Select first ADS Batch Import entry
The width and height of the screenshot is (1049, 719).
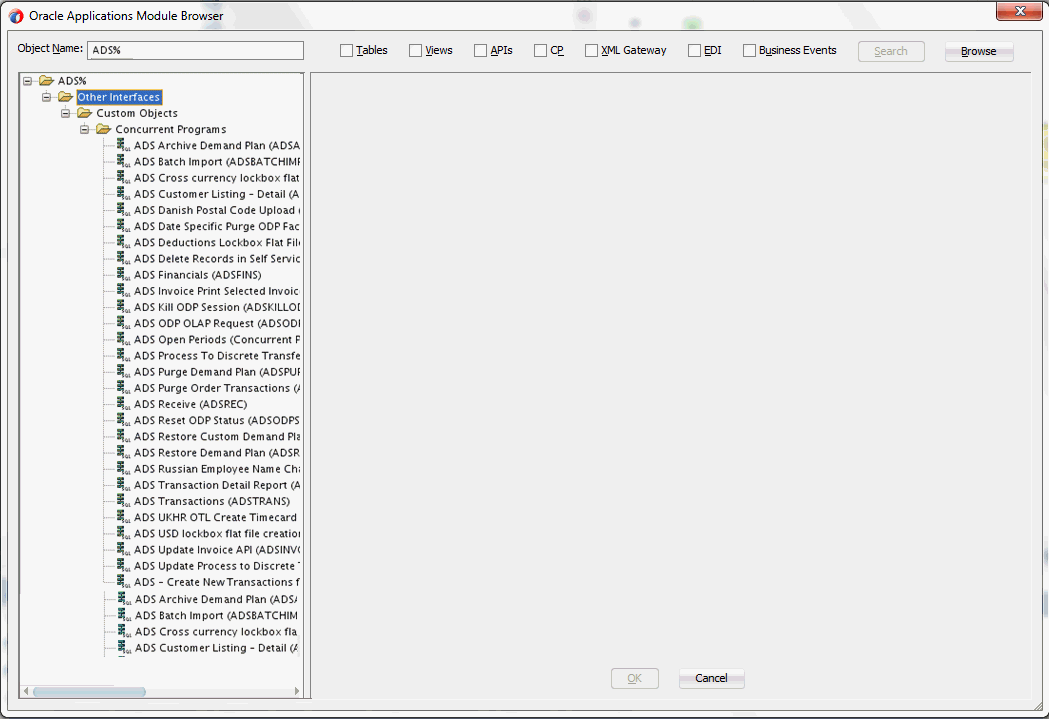(x=217, y=161)
